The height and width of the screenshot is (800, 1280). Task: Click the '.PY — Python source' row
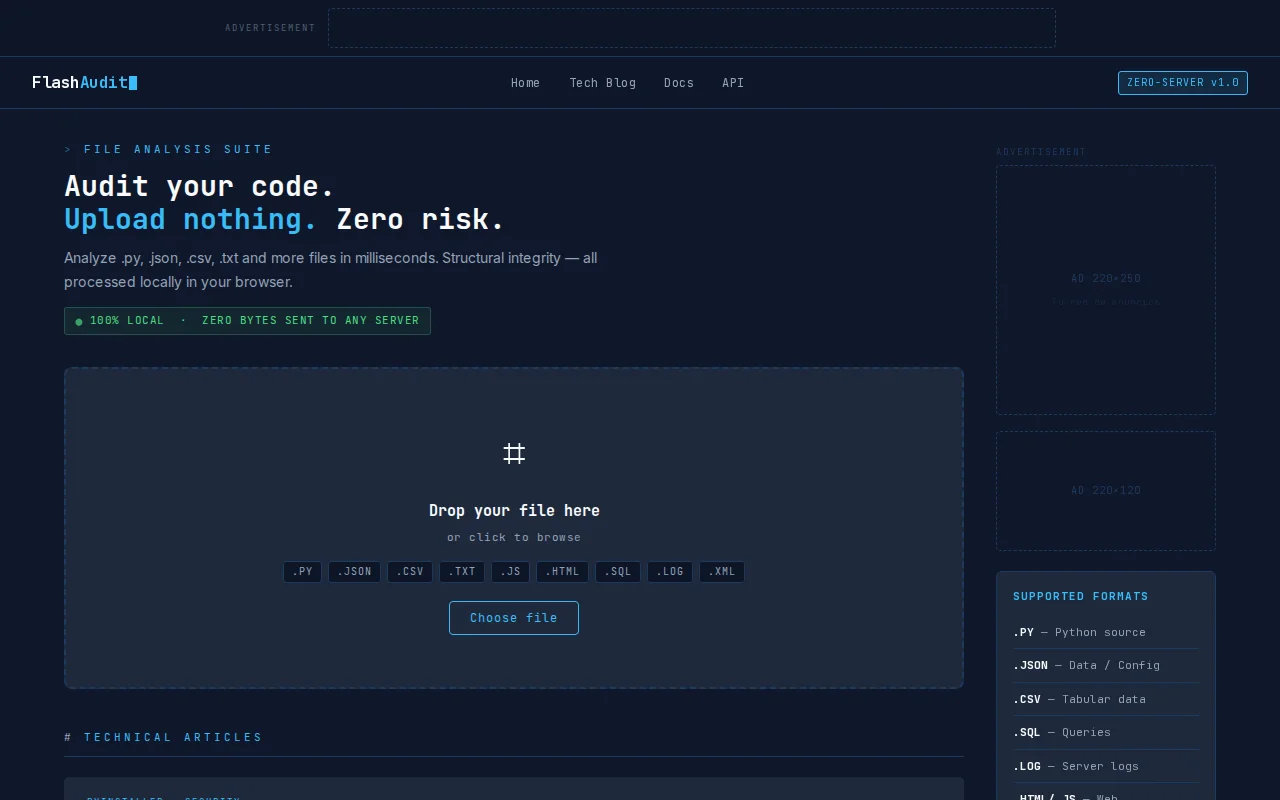pos(1106,632)
